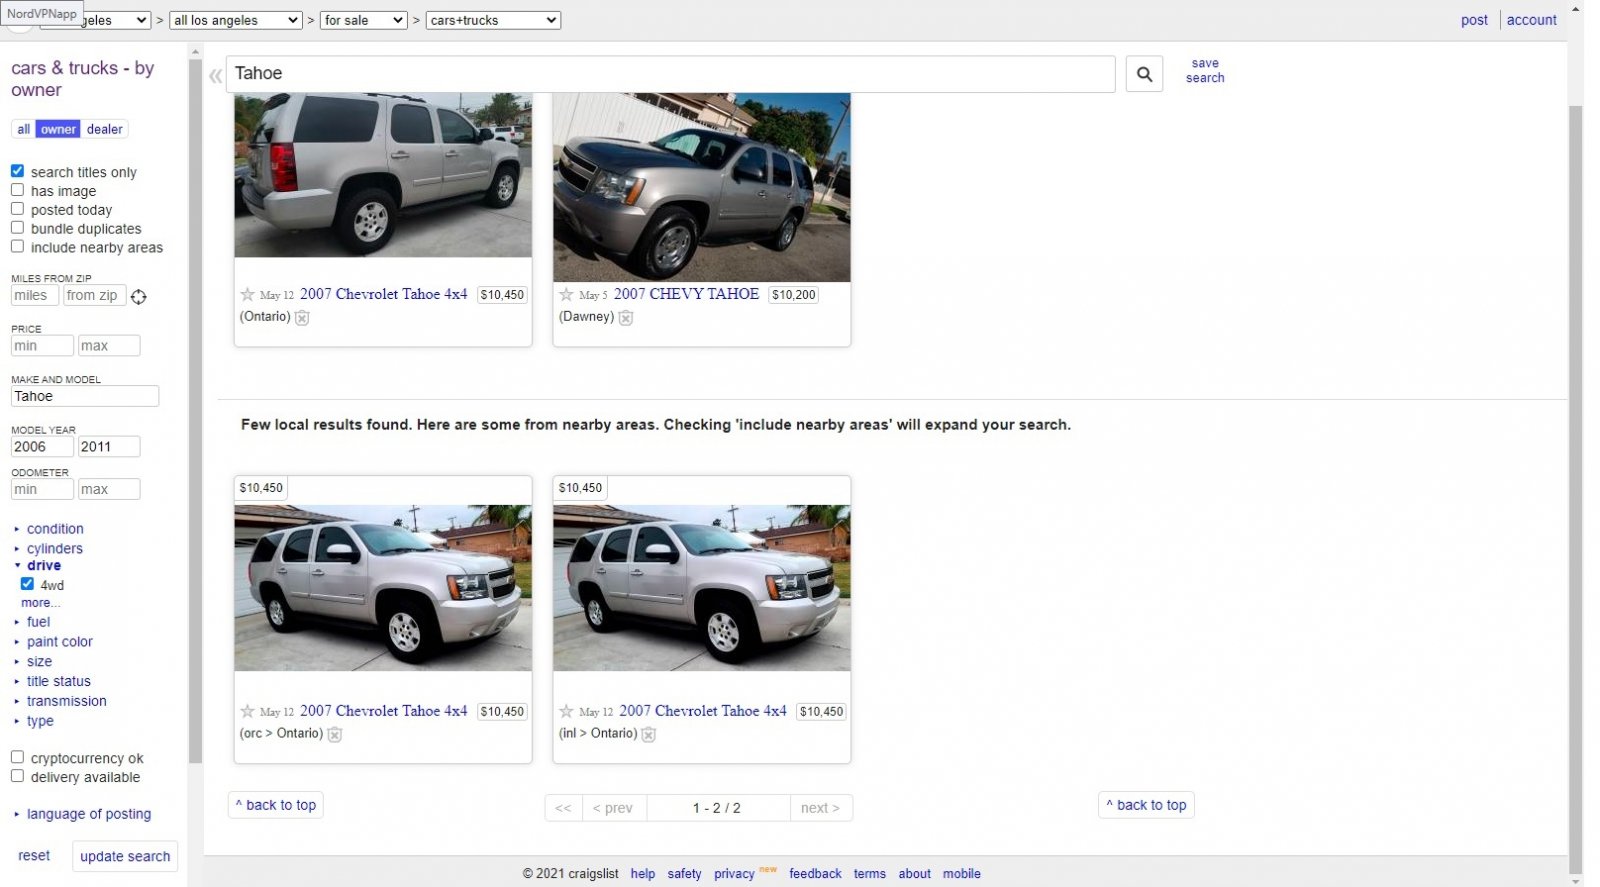Click save search
Viewport: 1600px width, 887px height.
pos(1205,71)
